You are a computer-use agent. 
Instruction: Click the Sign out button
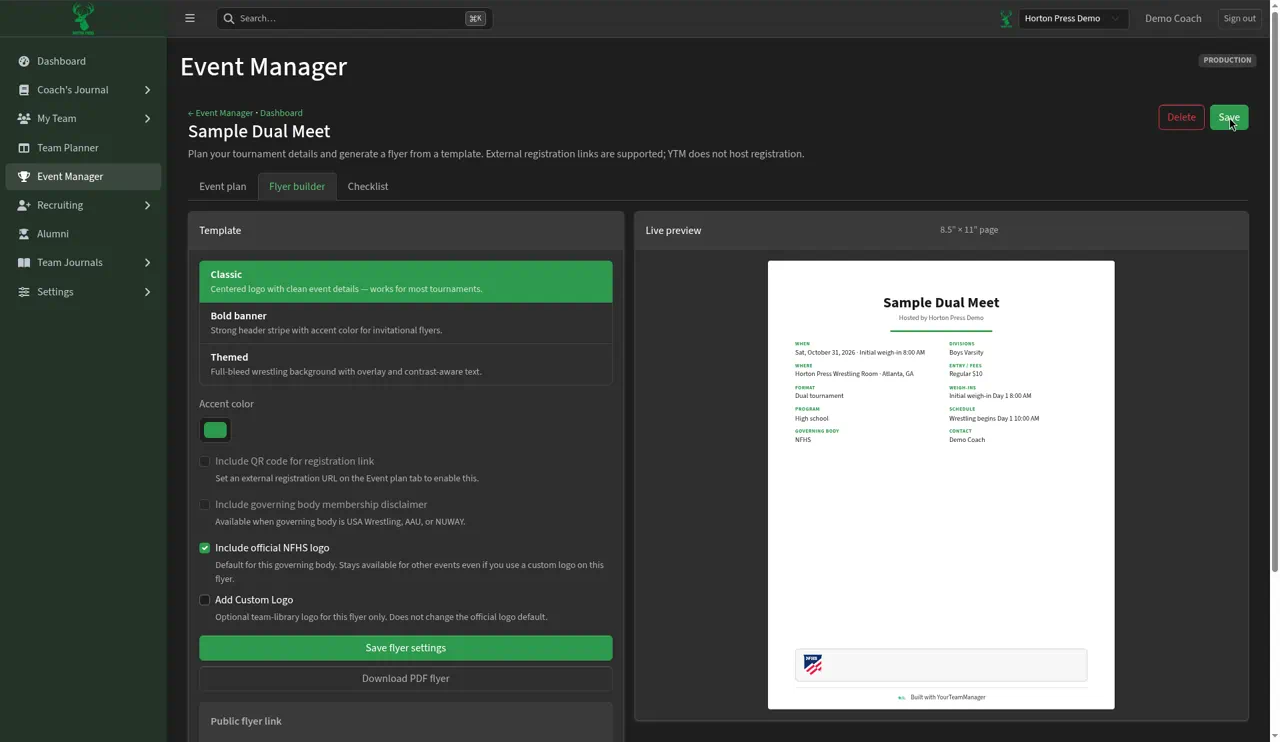1239,18
